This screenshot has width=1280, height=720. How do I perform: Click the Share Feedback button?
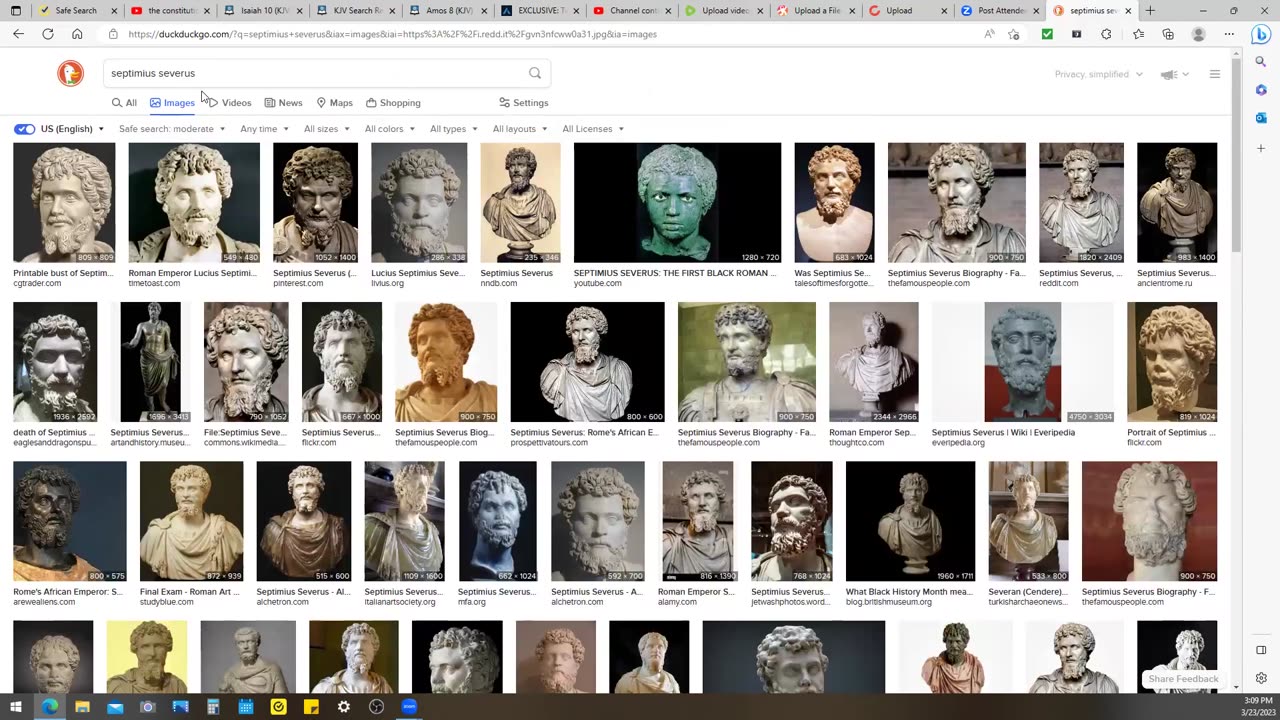click(x=1183, y=679)
